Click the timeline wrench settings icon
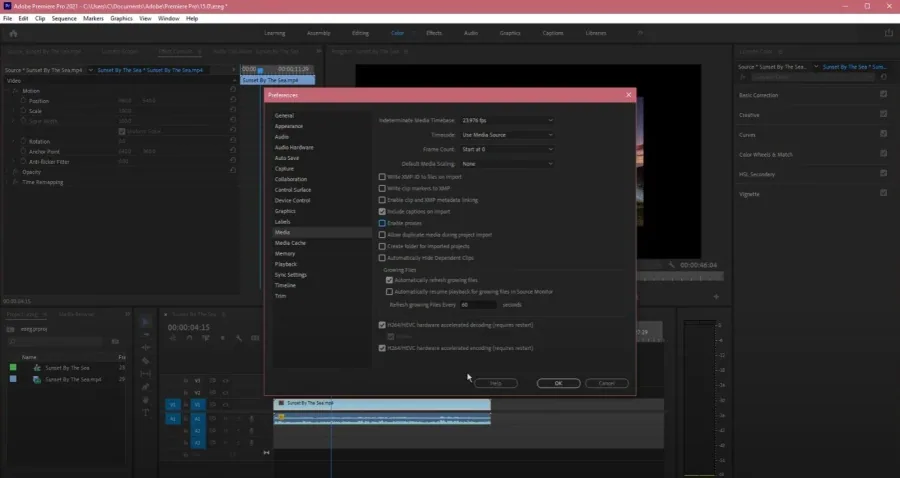Image resolution: width=900 pixels, height=478 pixels. point(239,338)
